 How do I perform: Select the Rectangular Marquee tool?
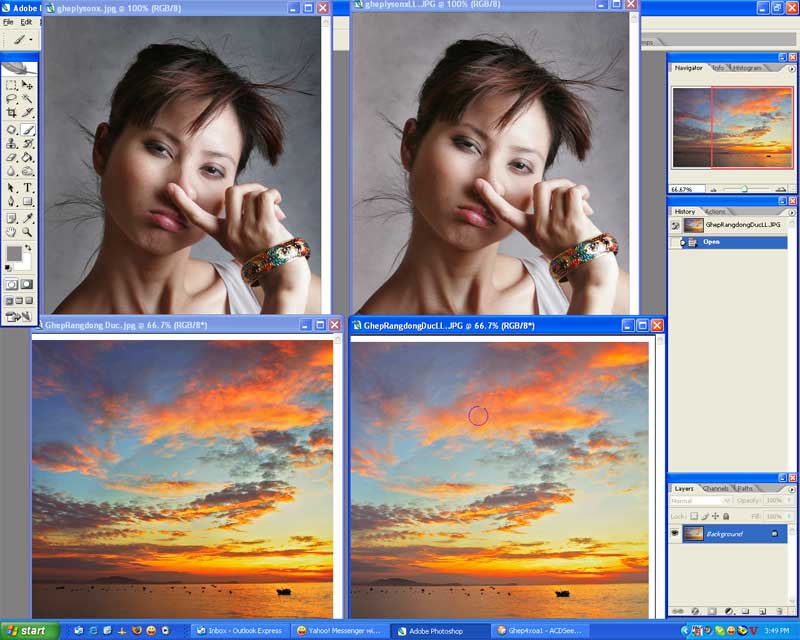[x=12, y=86]
